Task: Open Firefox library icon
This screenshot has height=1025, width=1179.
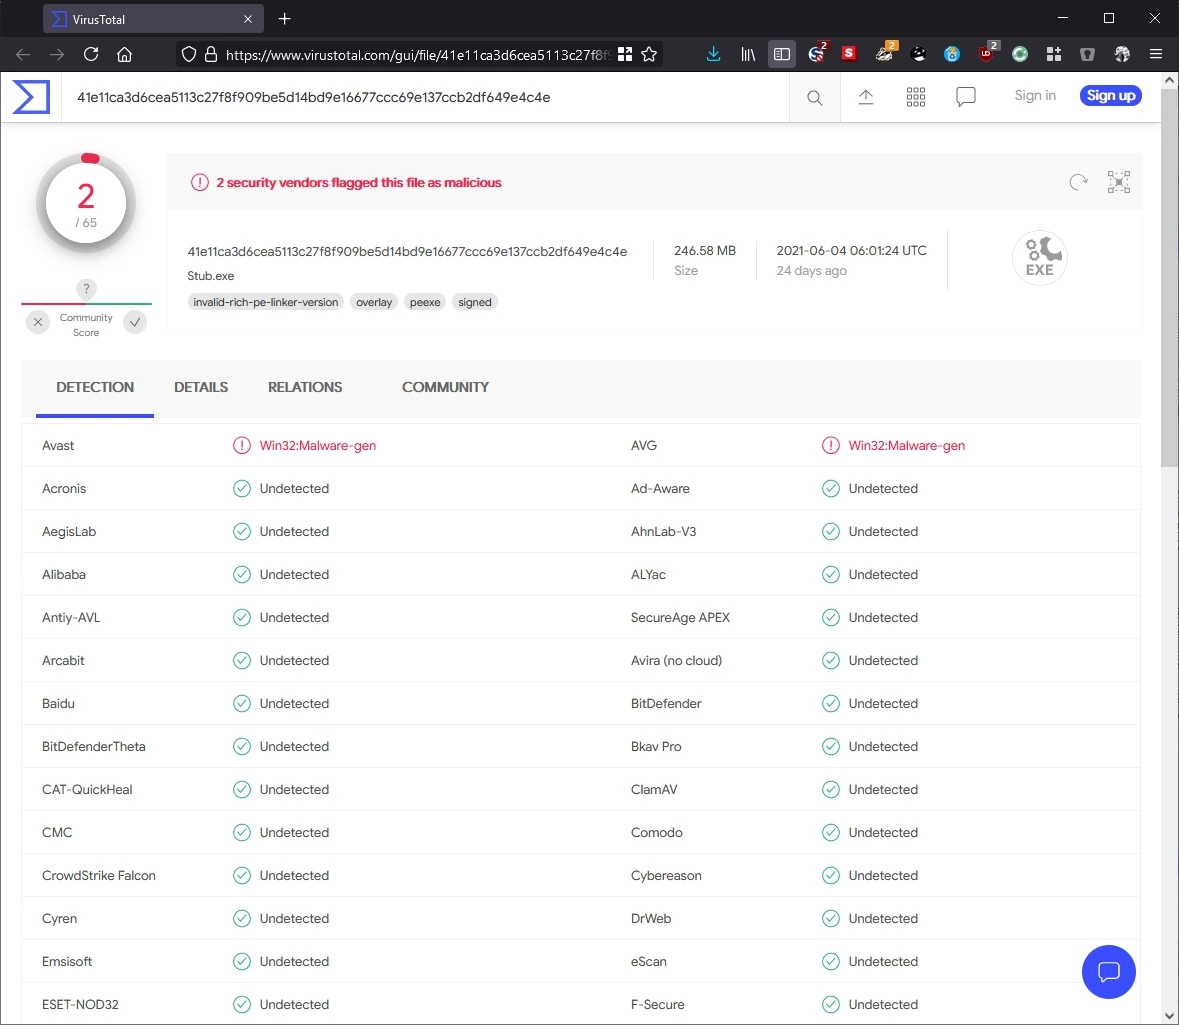Action: (x=747, y=54)
